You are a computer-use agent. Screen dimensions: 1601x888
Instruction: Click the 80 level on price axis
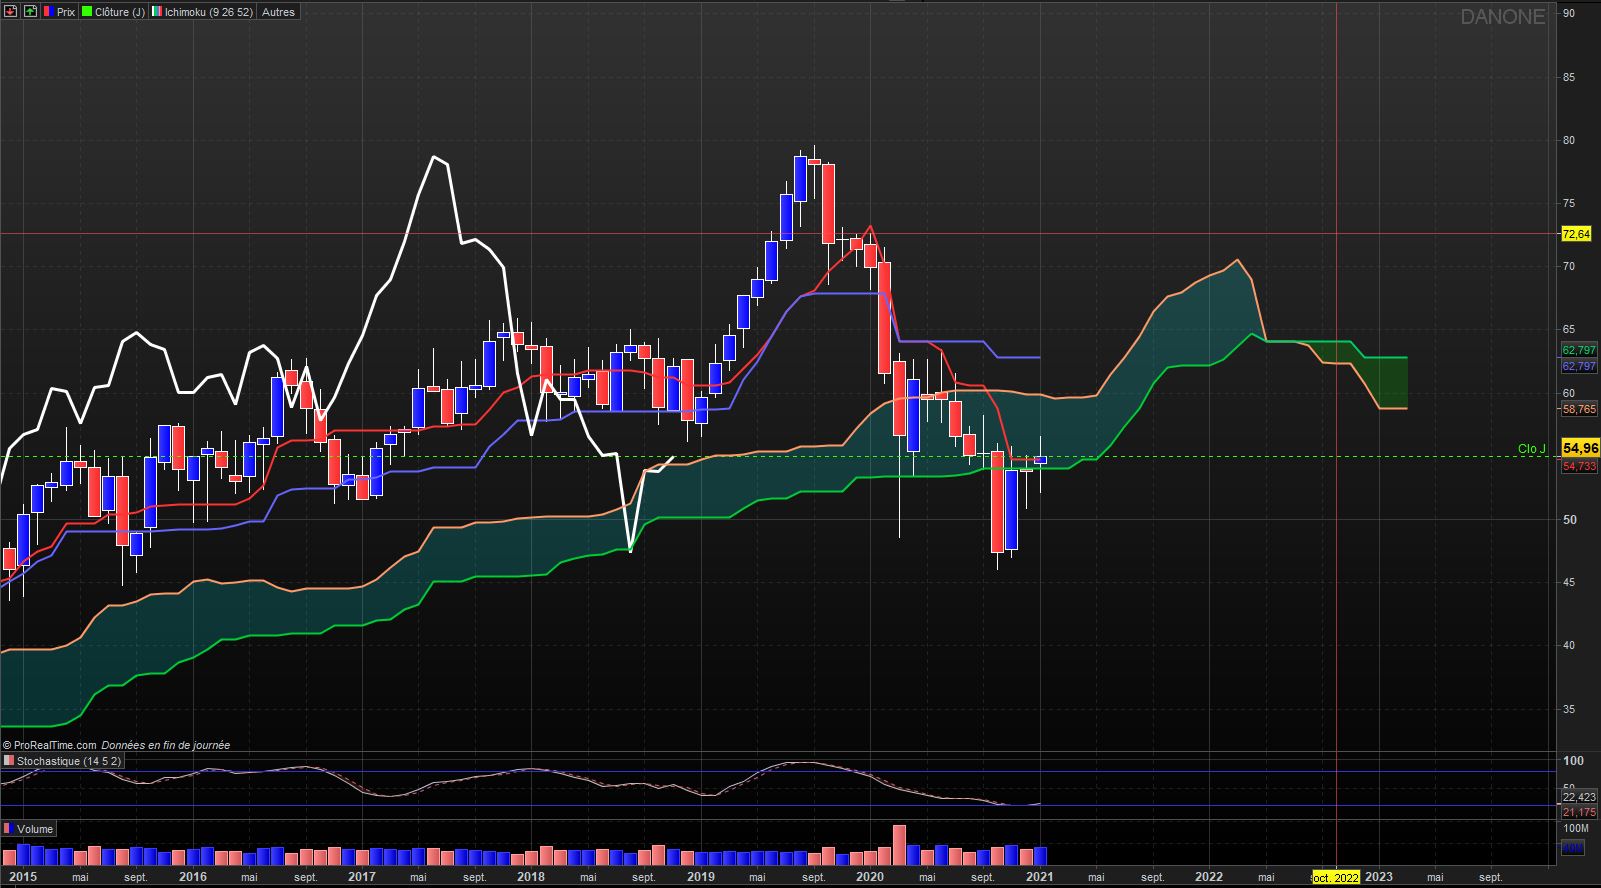point(1569,140)
